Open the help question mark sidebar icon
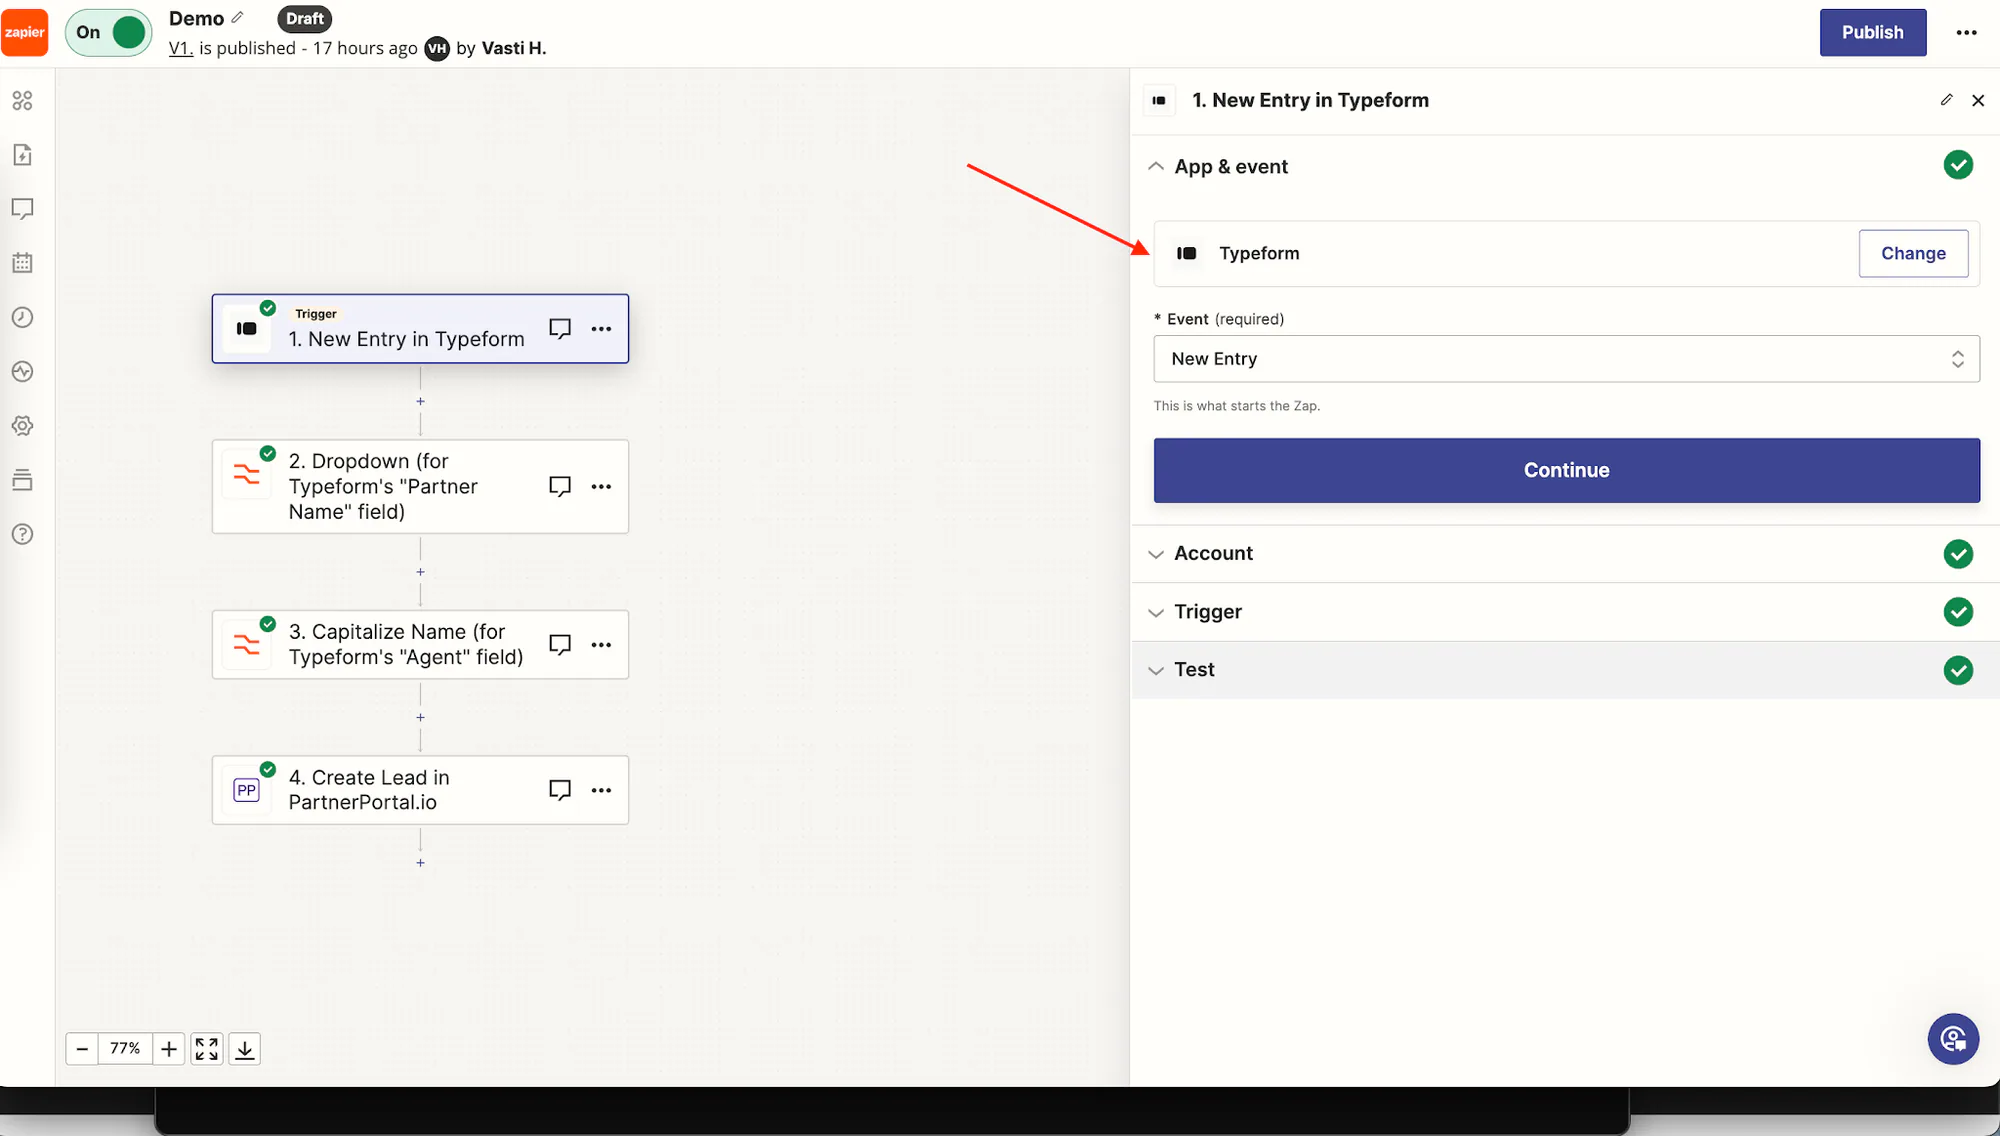Viewport: 2000px width, 1136px height. point(22,534)
